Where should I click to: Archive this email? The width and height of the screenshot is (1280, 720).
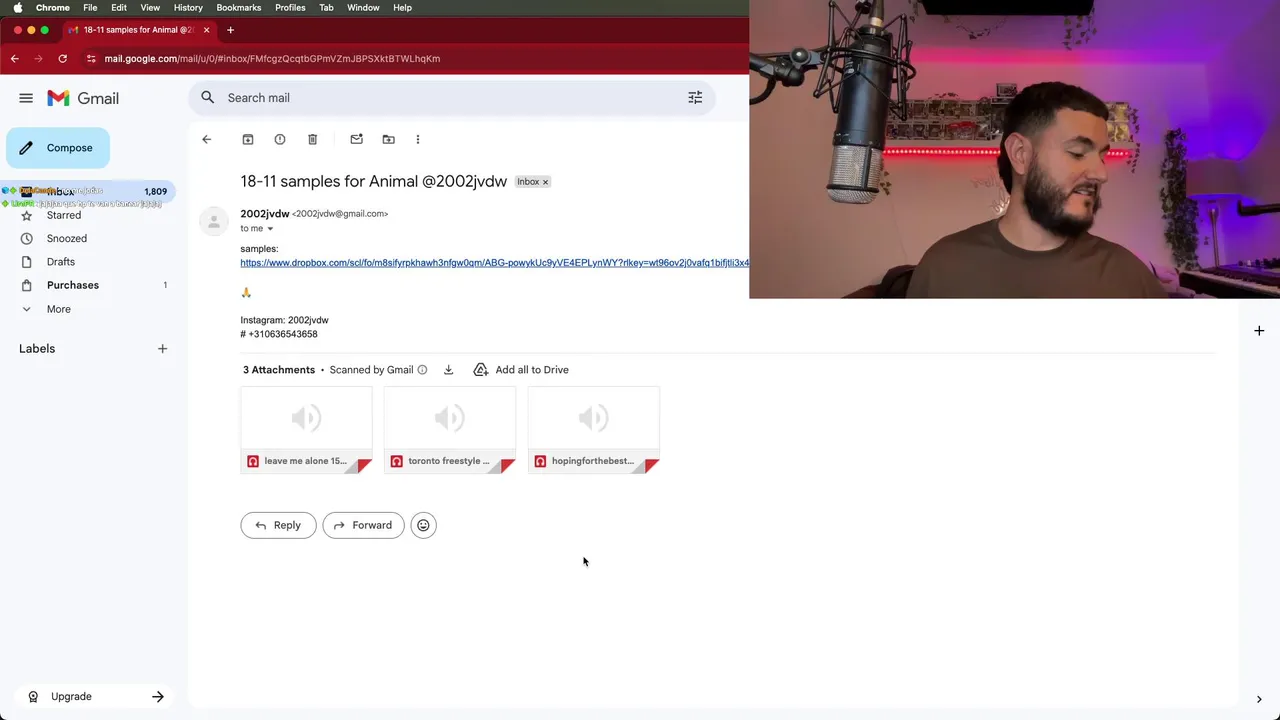(248, 139)
